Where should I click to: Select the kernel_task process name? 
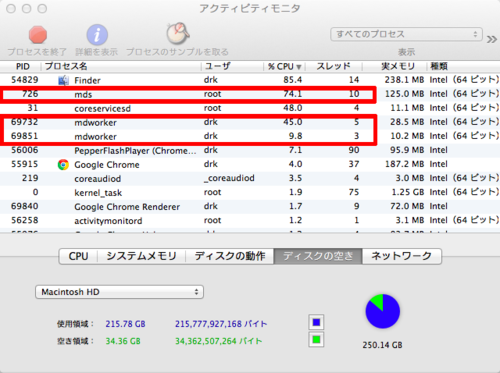click(98, 193)
